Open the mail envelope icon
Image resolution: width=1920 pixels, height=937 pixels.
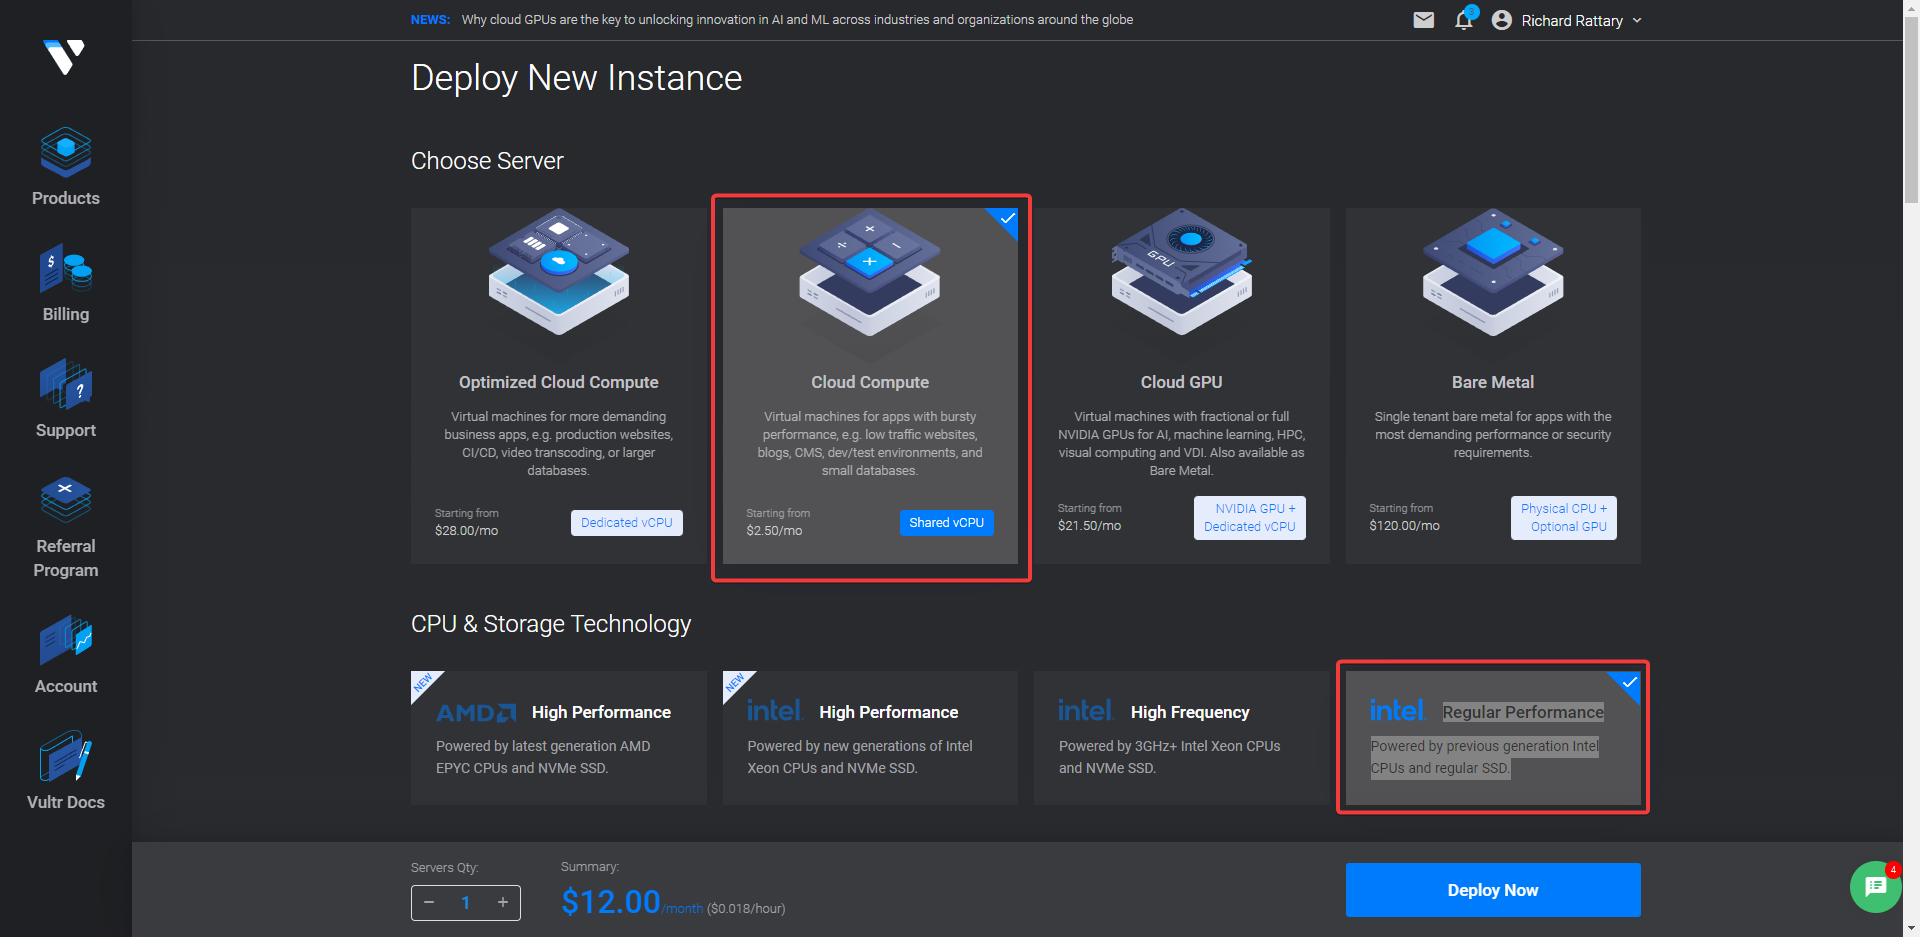1424,20
